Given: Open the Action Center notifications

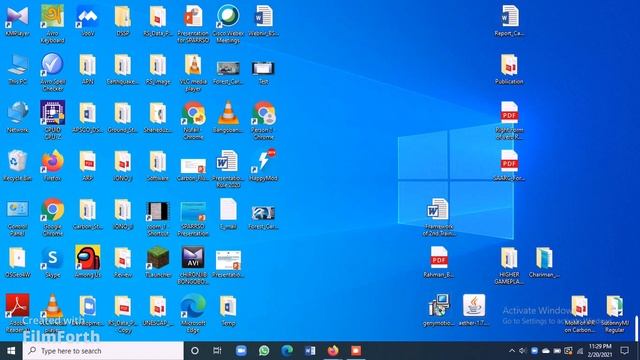Looking at the screenshot, I should point(624,351).
